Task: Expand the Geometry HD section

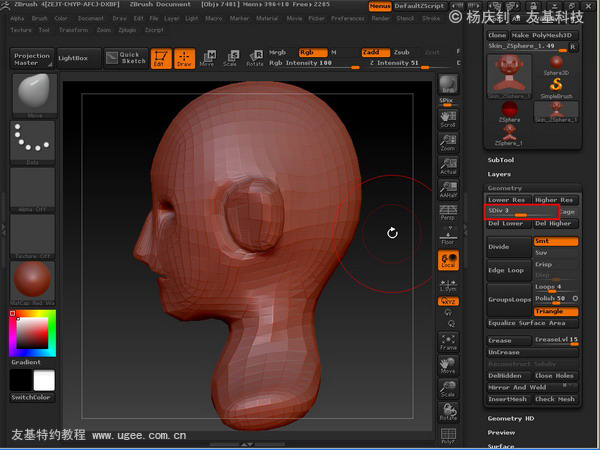Action: (x=510, y=419)
